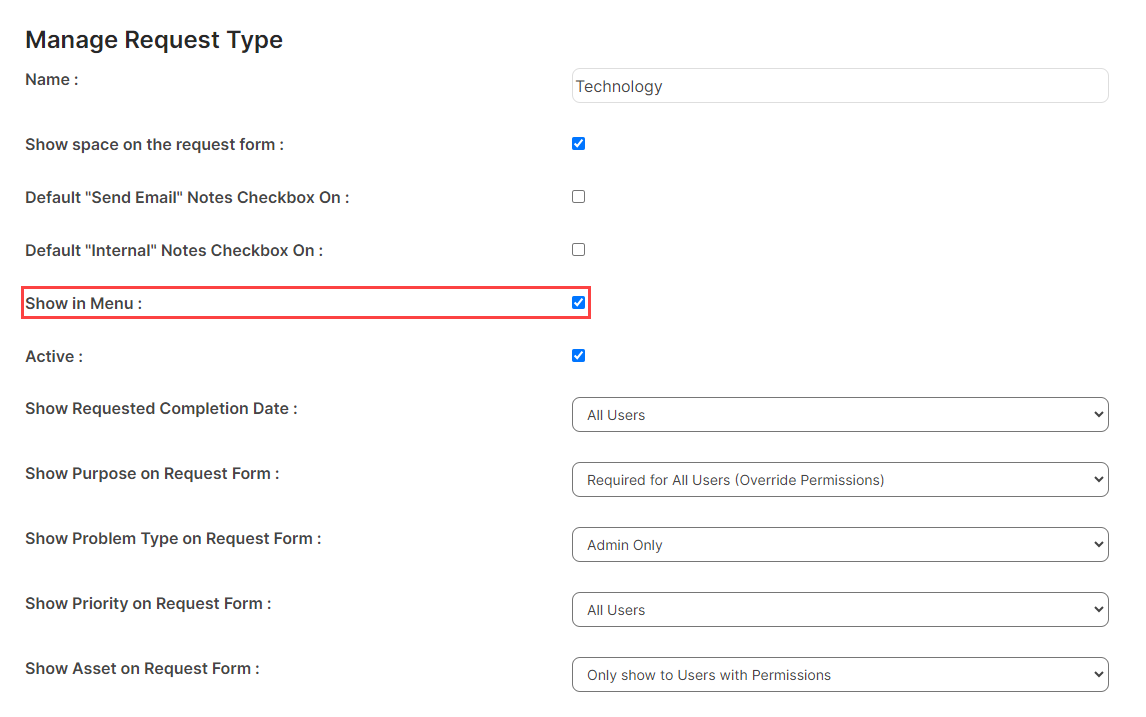1146x717 pixels.
Task: Open Show Priority on Request Form dropdown
Action: [x=840, y=610]
